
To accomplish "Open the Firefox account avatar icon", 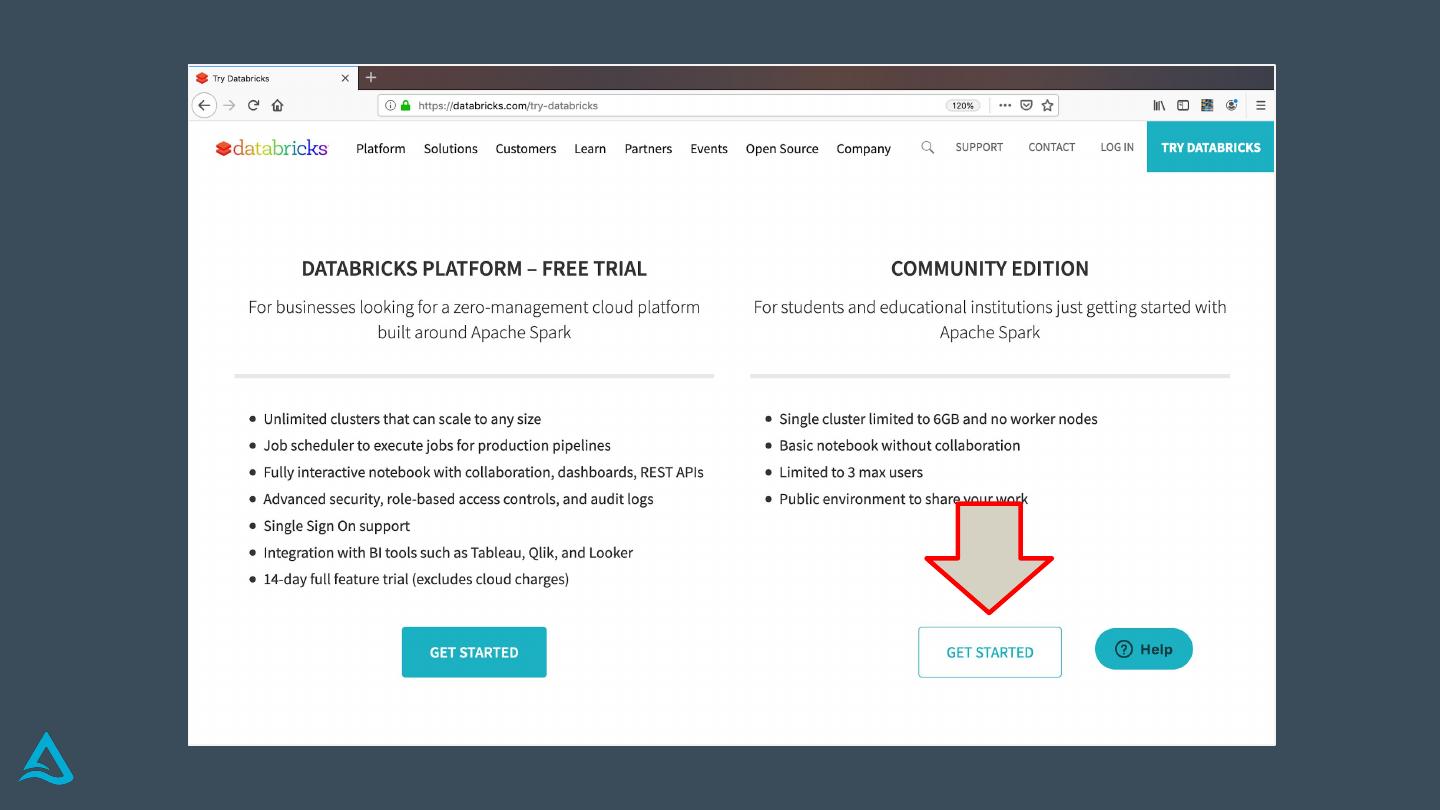I will click(x=1232, y=105).
